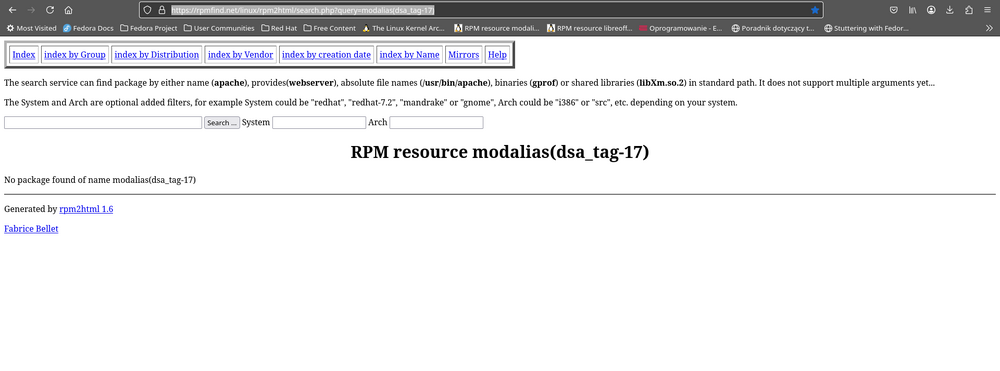Open the Library toolbar icon
The height and width of the screenshot is (371, 1000).
click(x=913, y=10)
